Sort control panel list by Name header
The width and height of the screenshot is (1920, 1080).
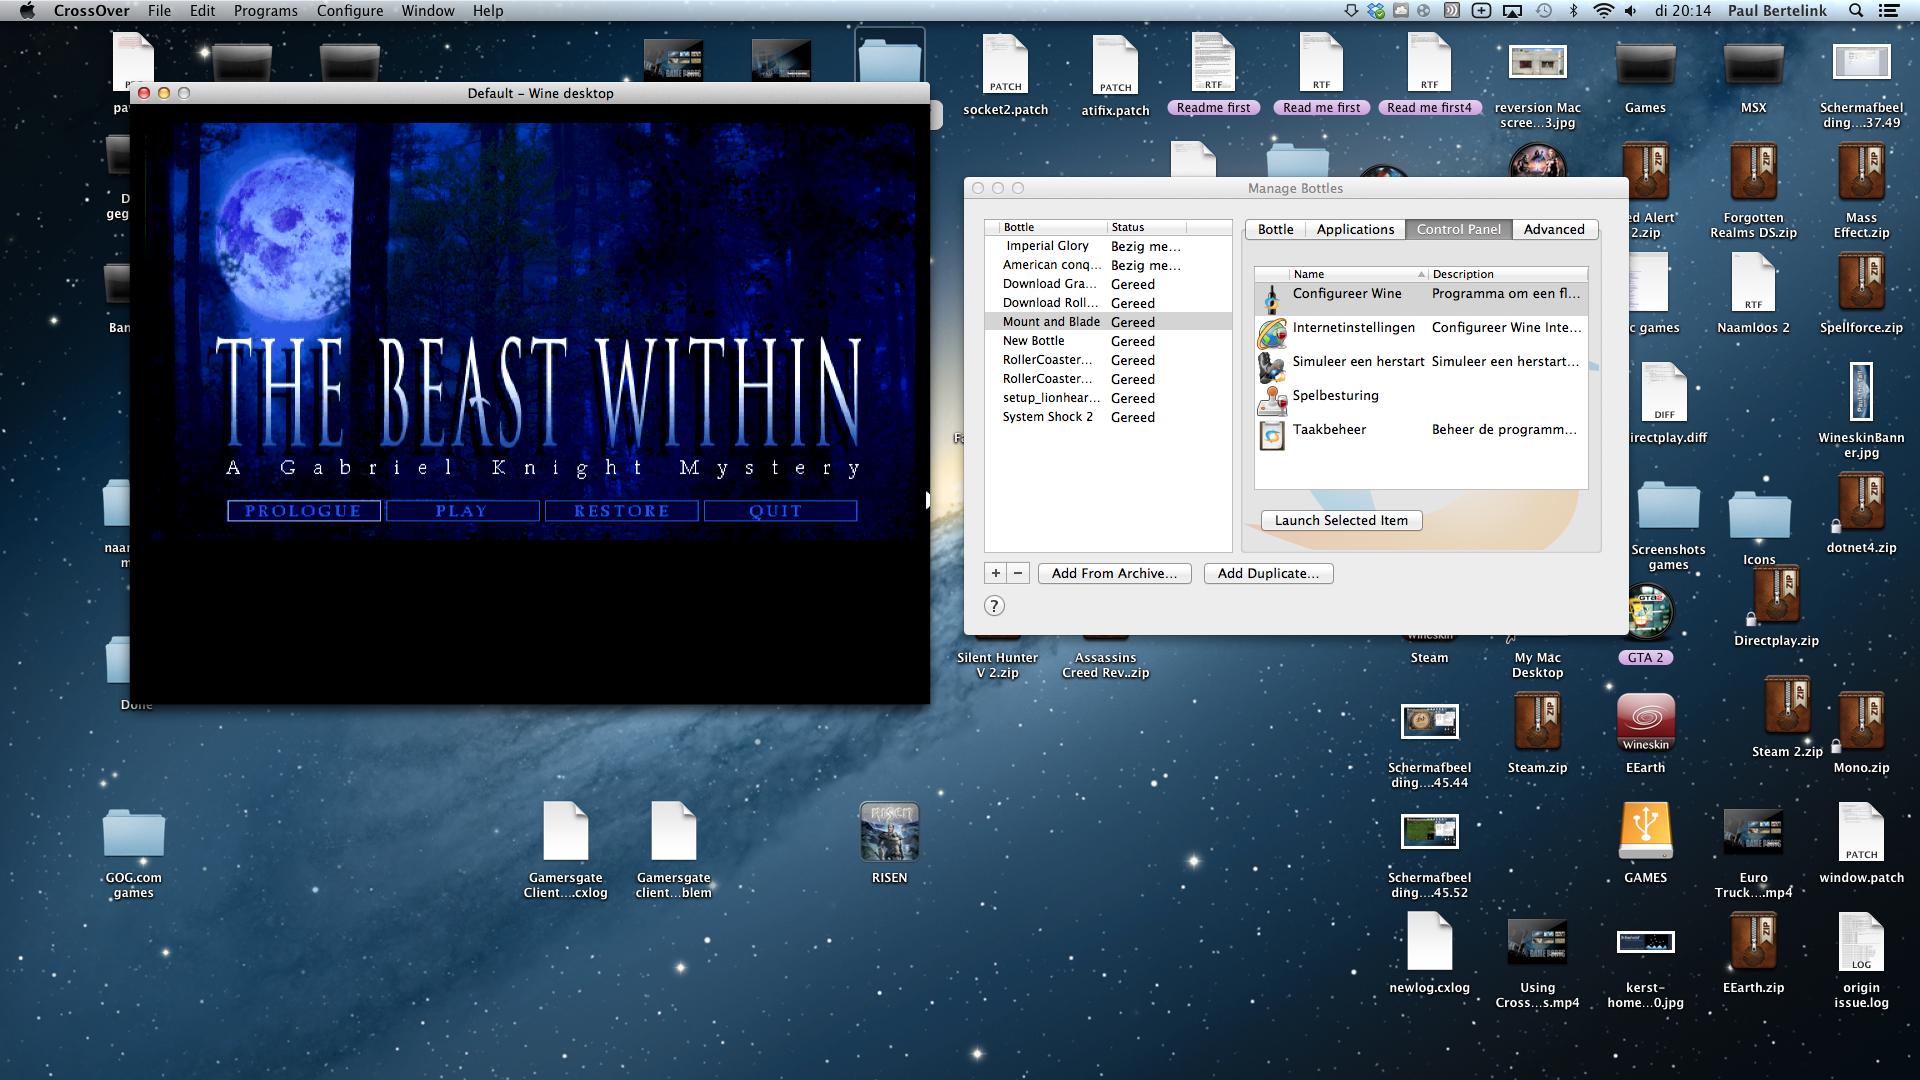(1357, 274)
